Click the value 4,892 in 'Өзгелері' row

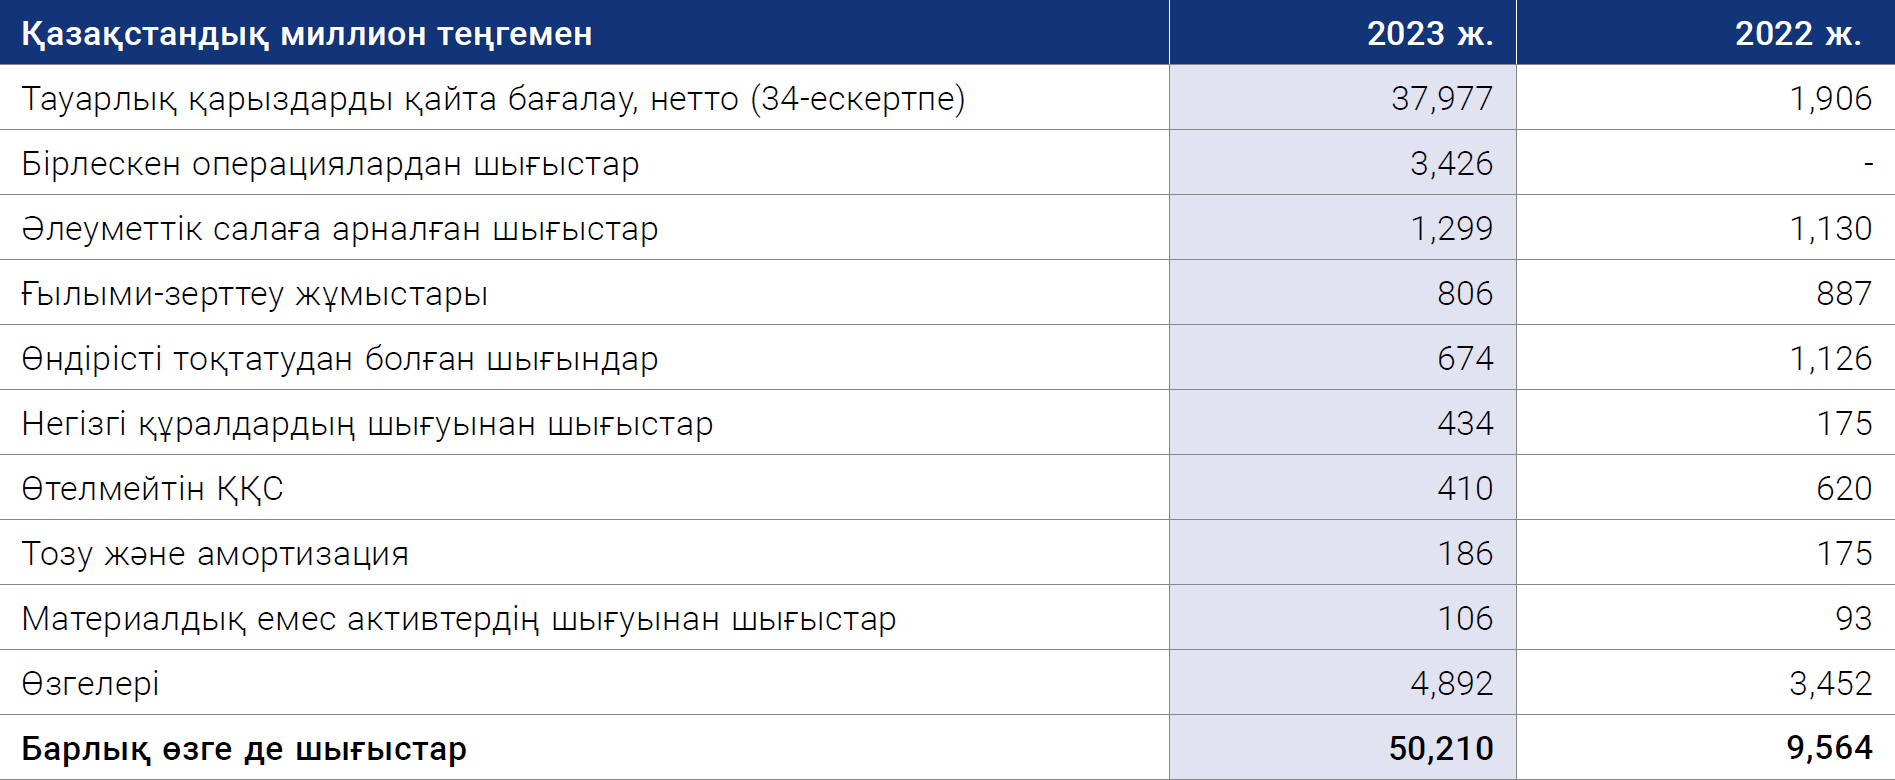pyautogui.click(x=1451, y=684)
